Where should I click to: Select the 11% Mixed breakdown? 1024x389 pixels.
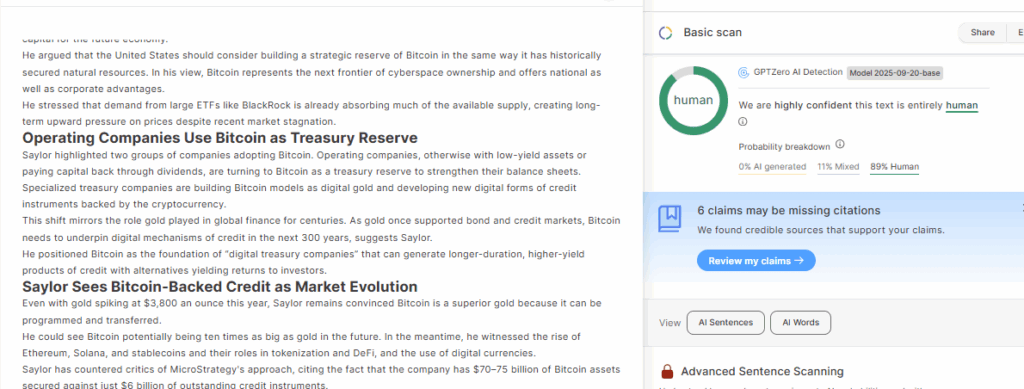click(839, 167)
